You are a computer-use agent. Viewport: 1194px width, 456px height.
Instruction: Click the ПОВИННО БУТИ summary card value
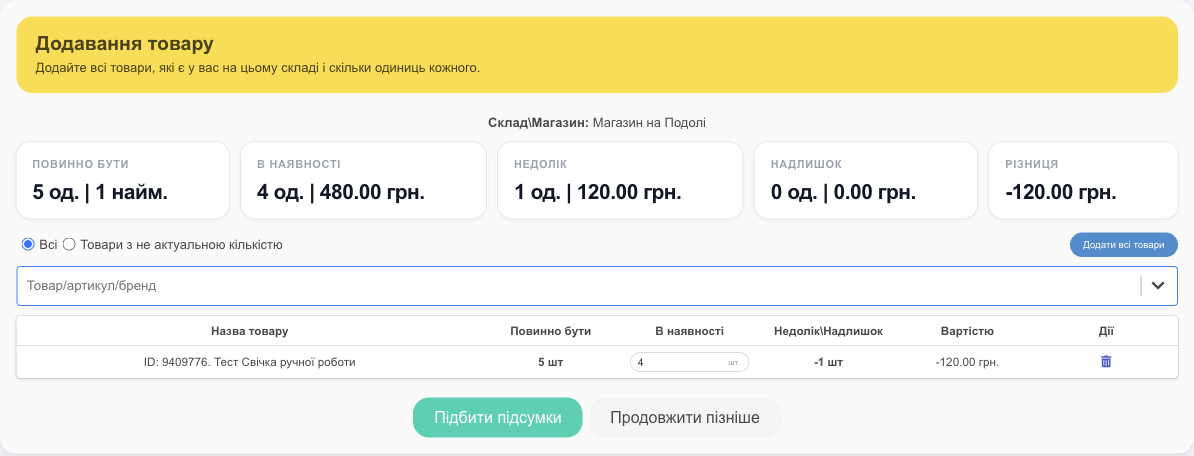100,192
